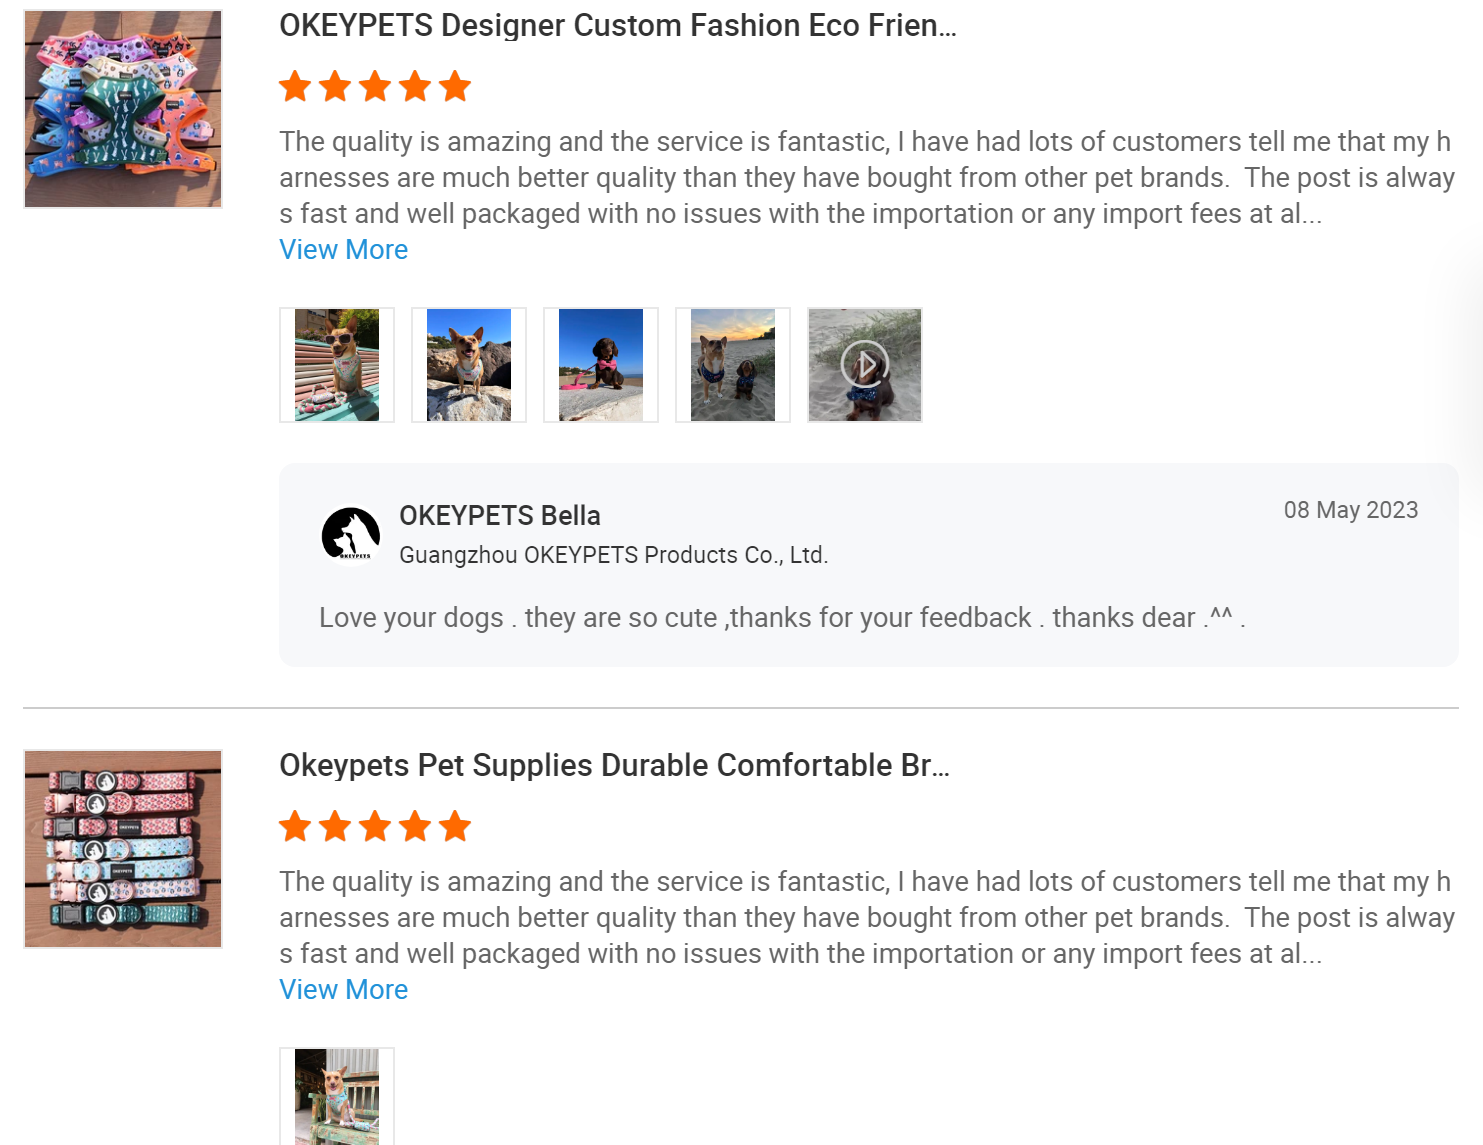Image resolution: width=1483 pixels, height=1145 pixels.
Task: Click the second star on the harness review
Action: point(335,86)
